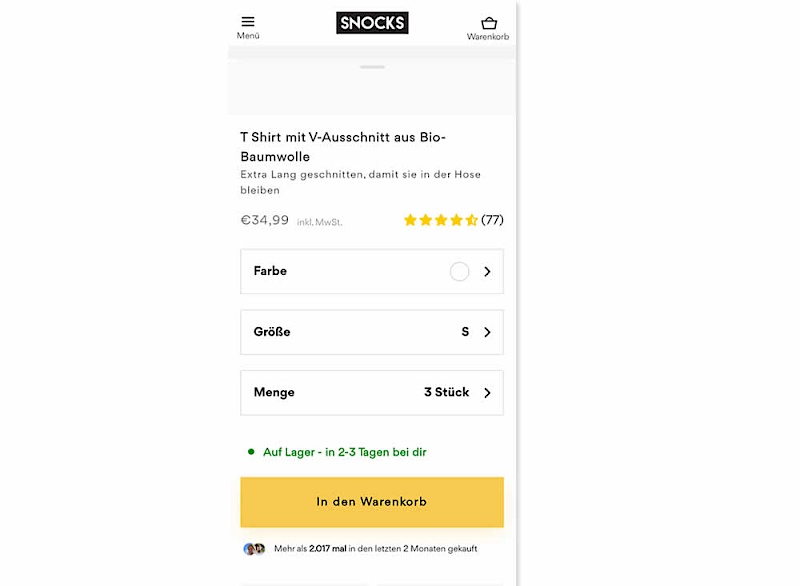Screen dimensions: 800x586
Task: Tap the Warenkorb text label
Action: [x=488, y=37]
